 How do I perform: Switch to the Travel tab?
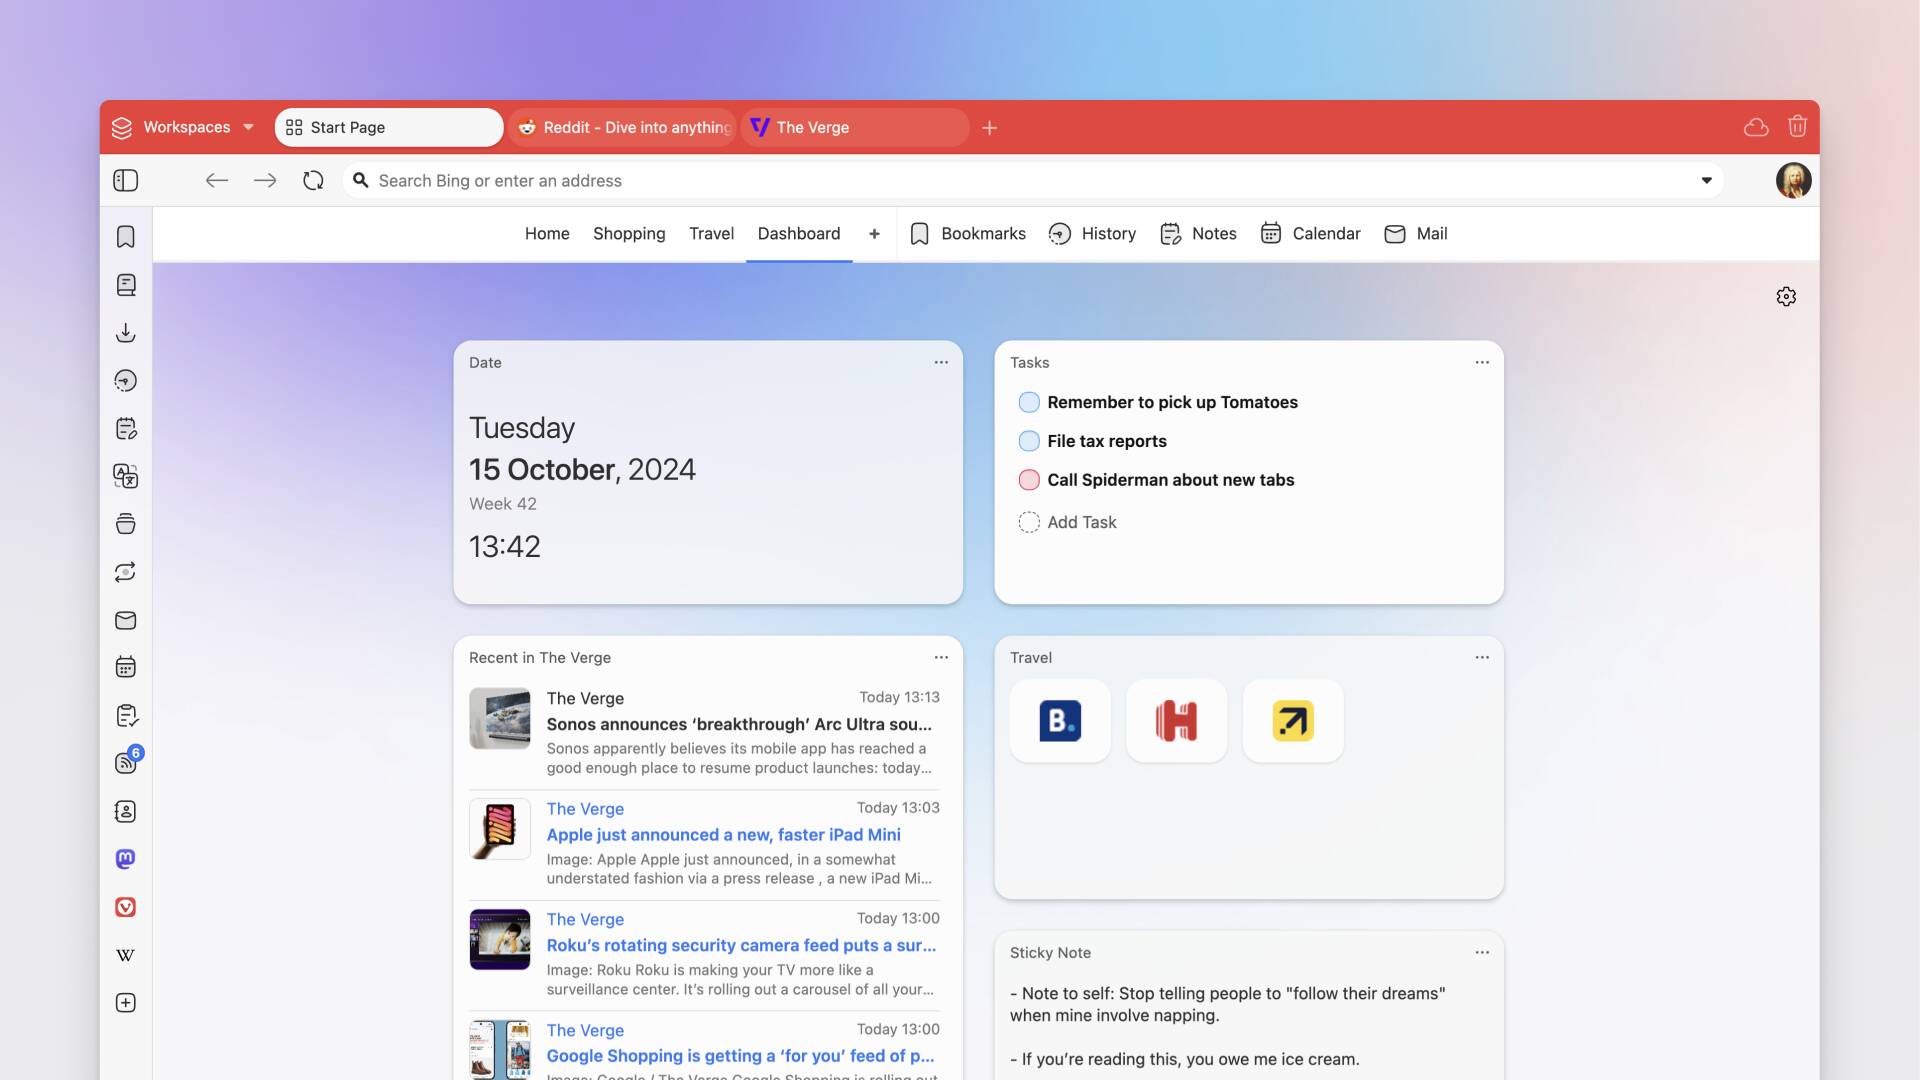[711, 235]
